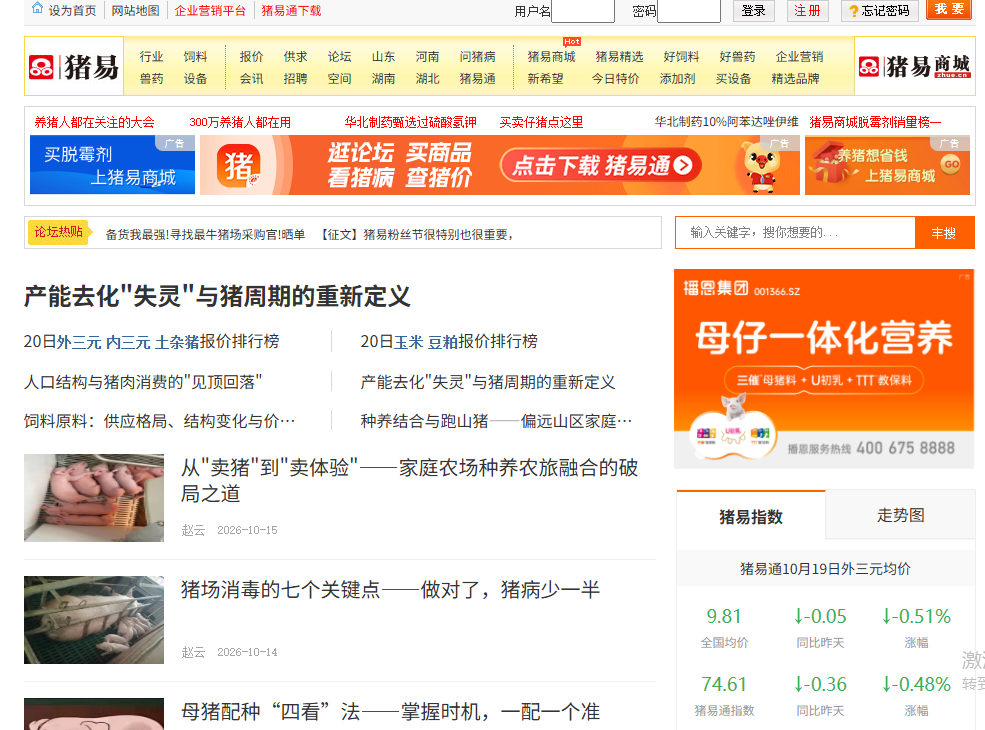Screen dimensions: 985x730
Task: Open the thumbnail for 猪场消毒的七个关键点
Action: pyautogui.click(x=94, y=620)
